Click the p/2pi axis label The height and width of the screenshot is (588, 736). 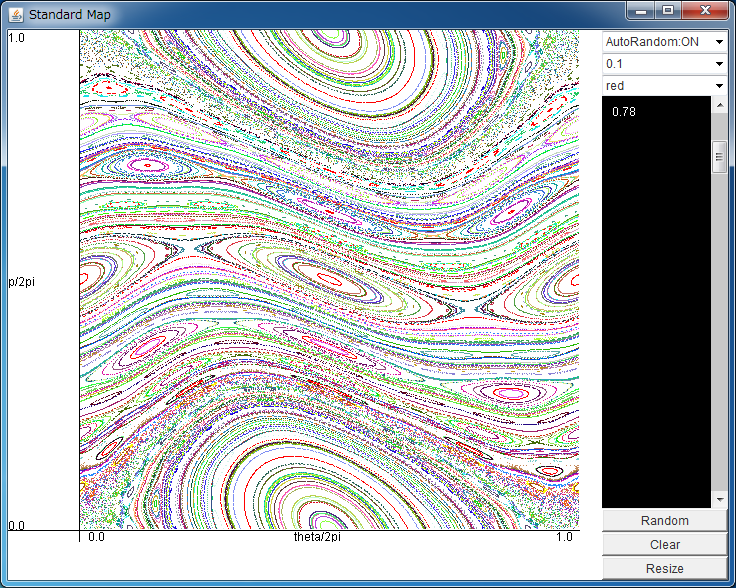pos(22,282)
